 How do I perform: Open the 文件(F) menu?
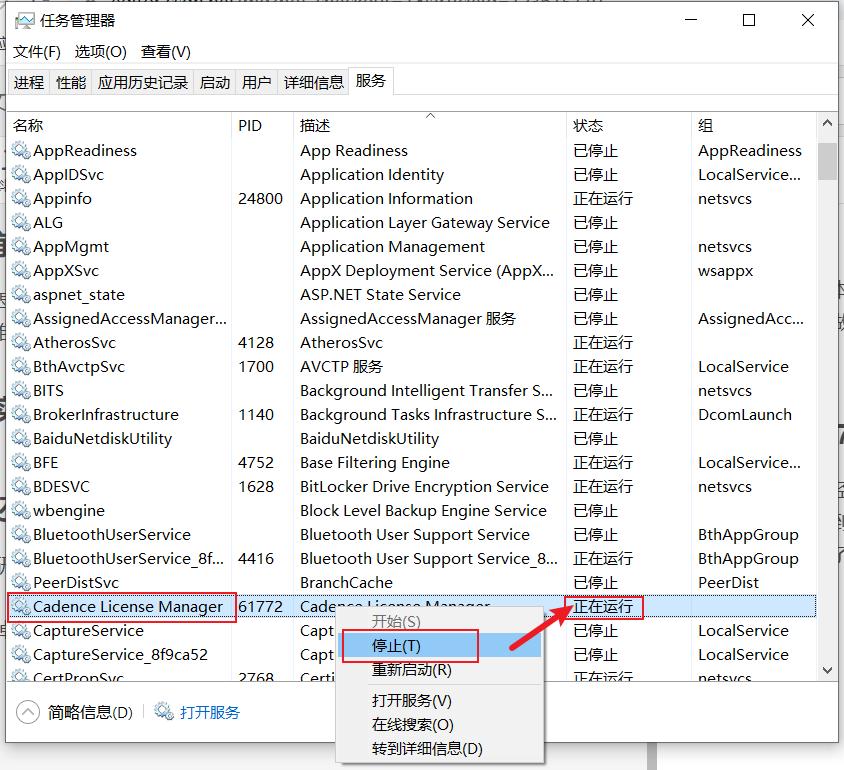(37, 52)
